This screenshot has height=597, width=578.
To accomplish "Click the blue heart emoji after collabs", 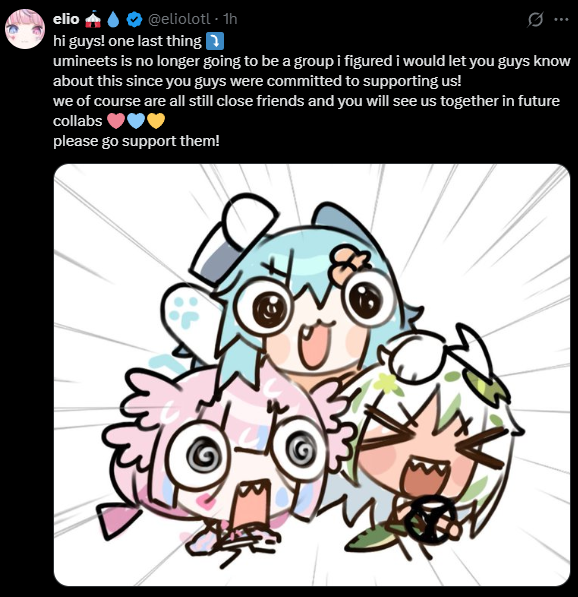I will coord(136,121).
